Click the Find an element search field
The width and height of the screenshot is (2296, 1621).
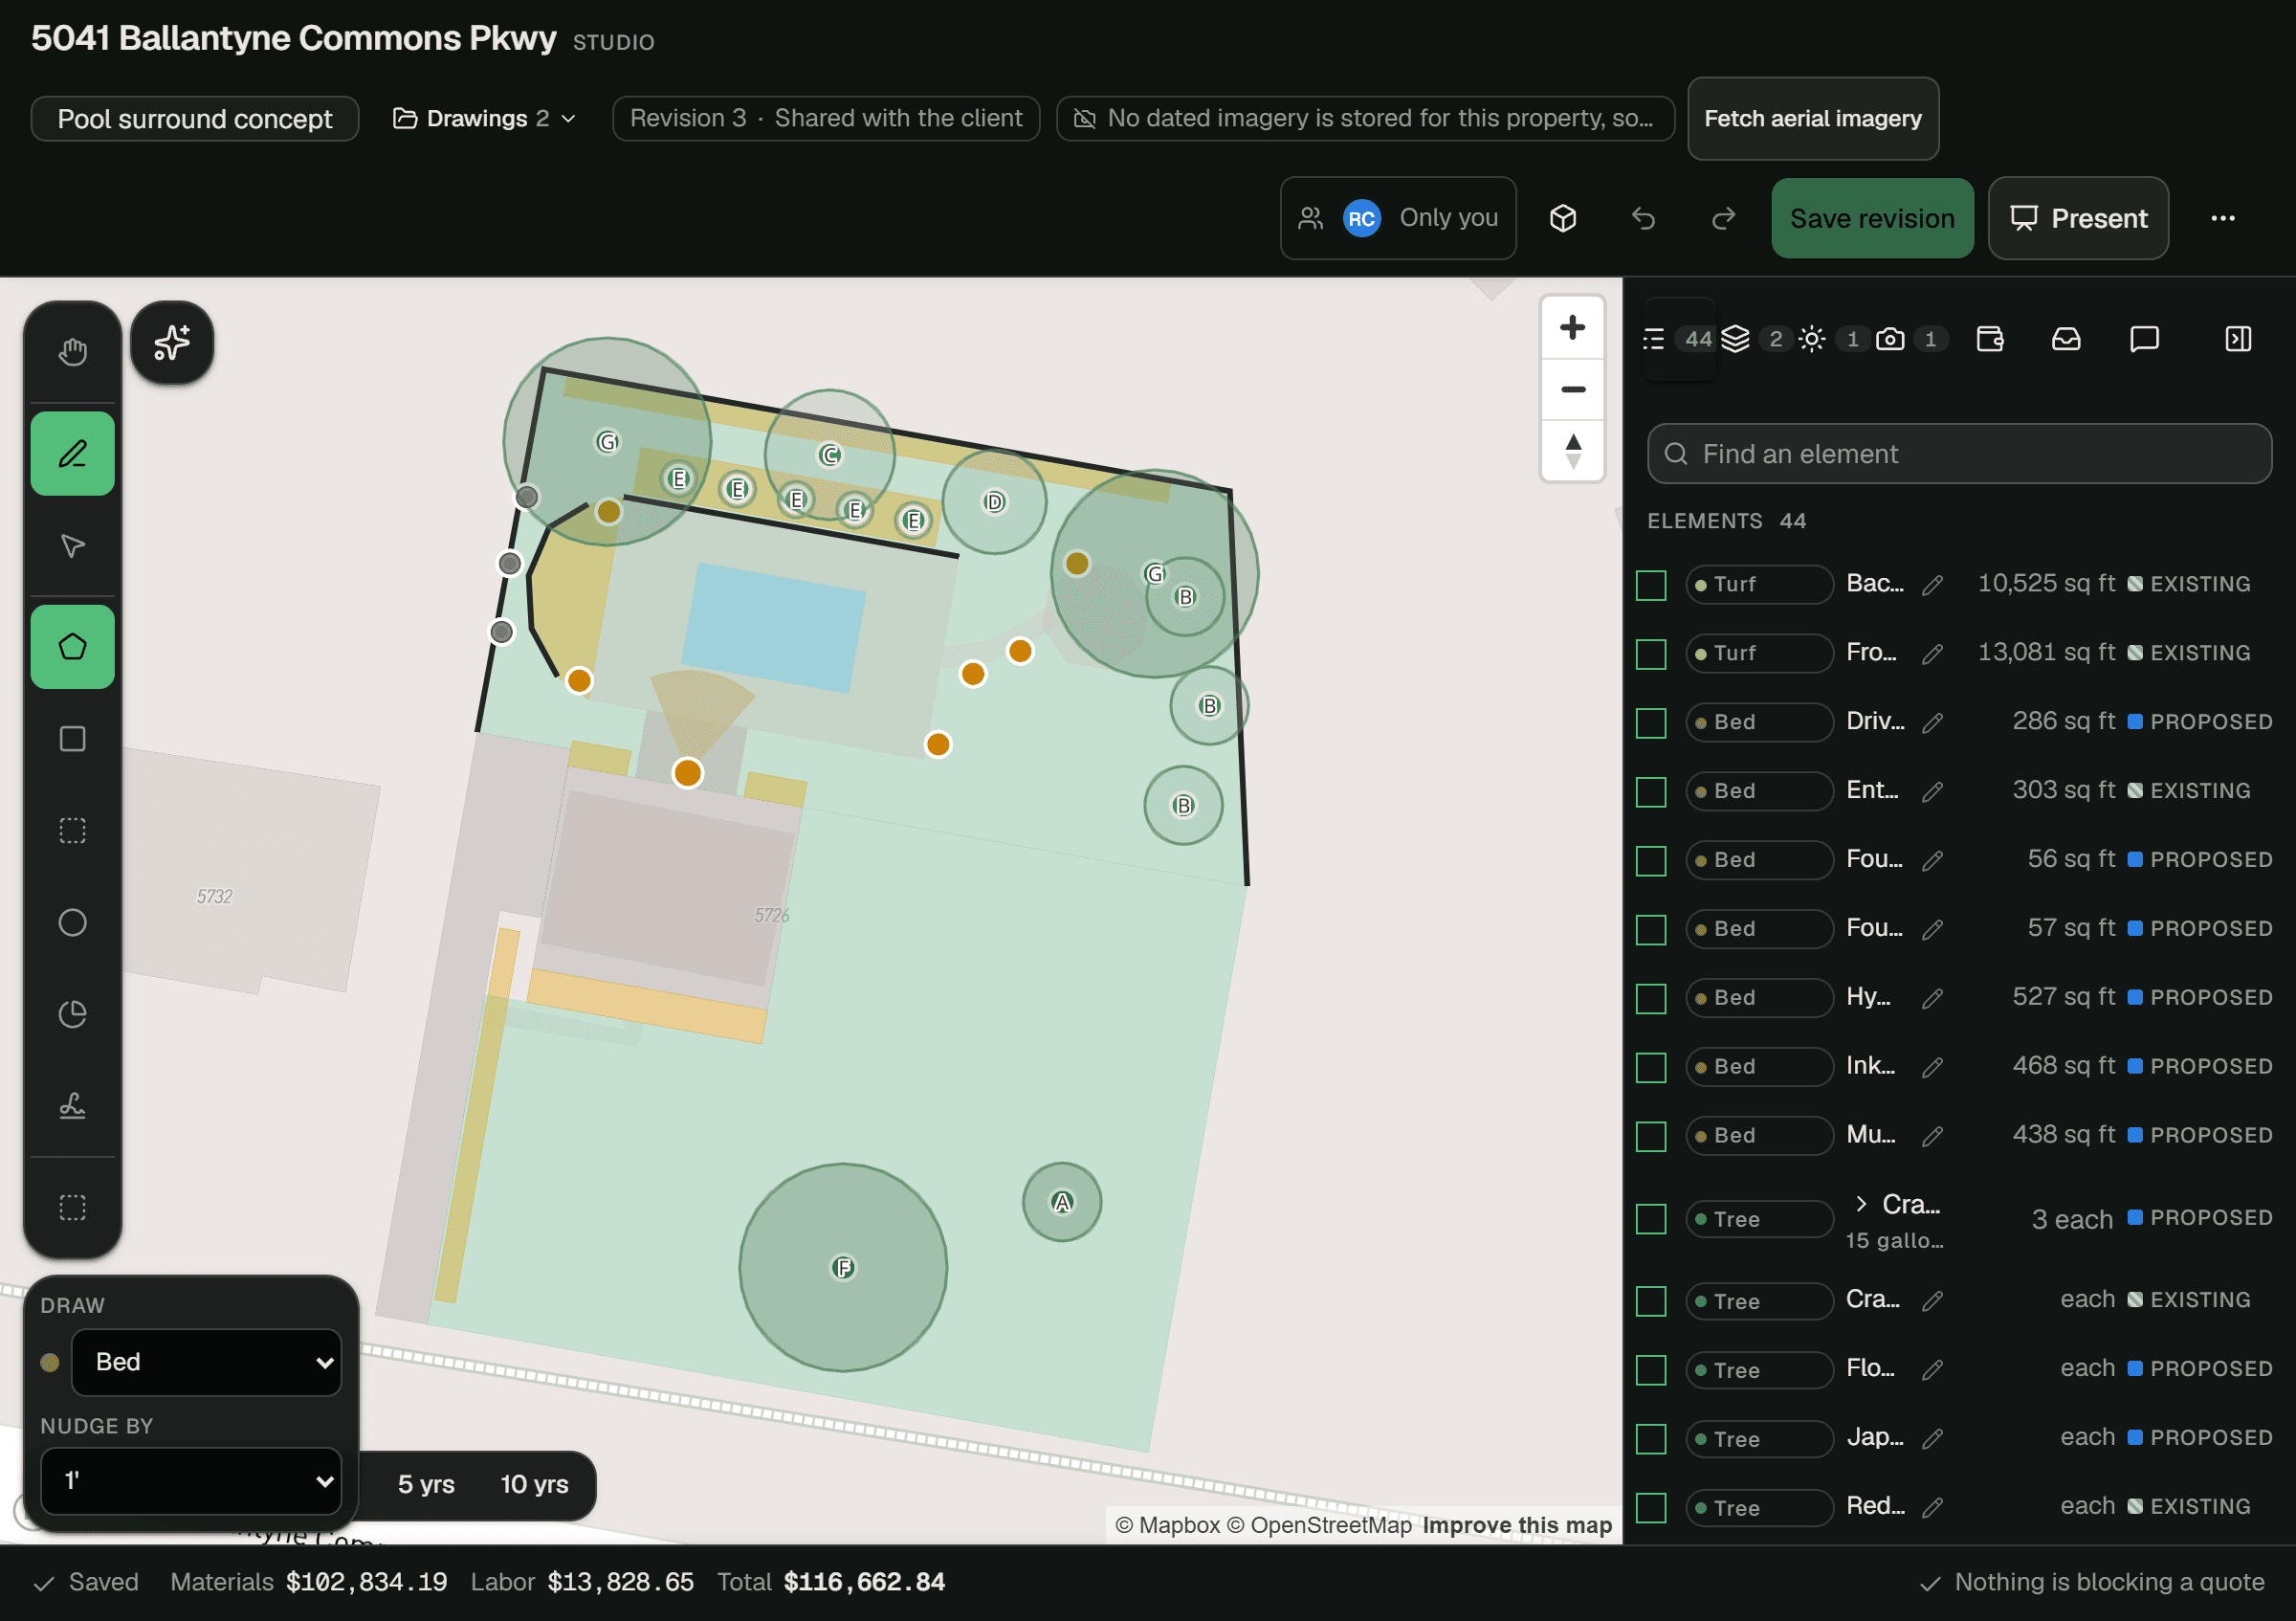click(x=1959, y=454)
